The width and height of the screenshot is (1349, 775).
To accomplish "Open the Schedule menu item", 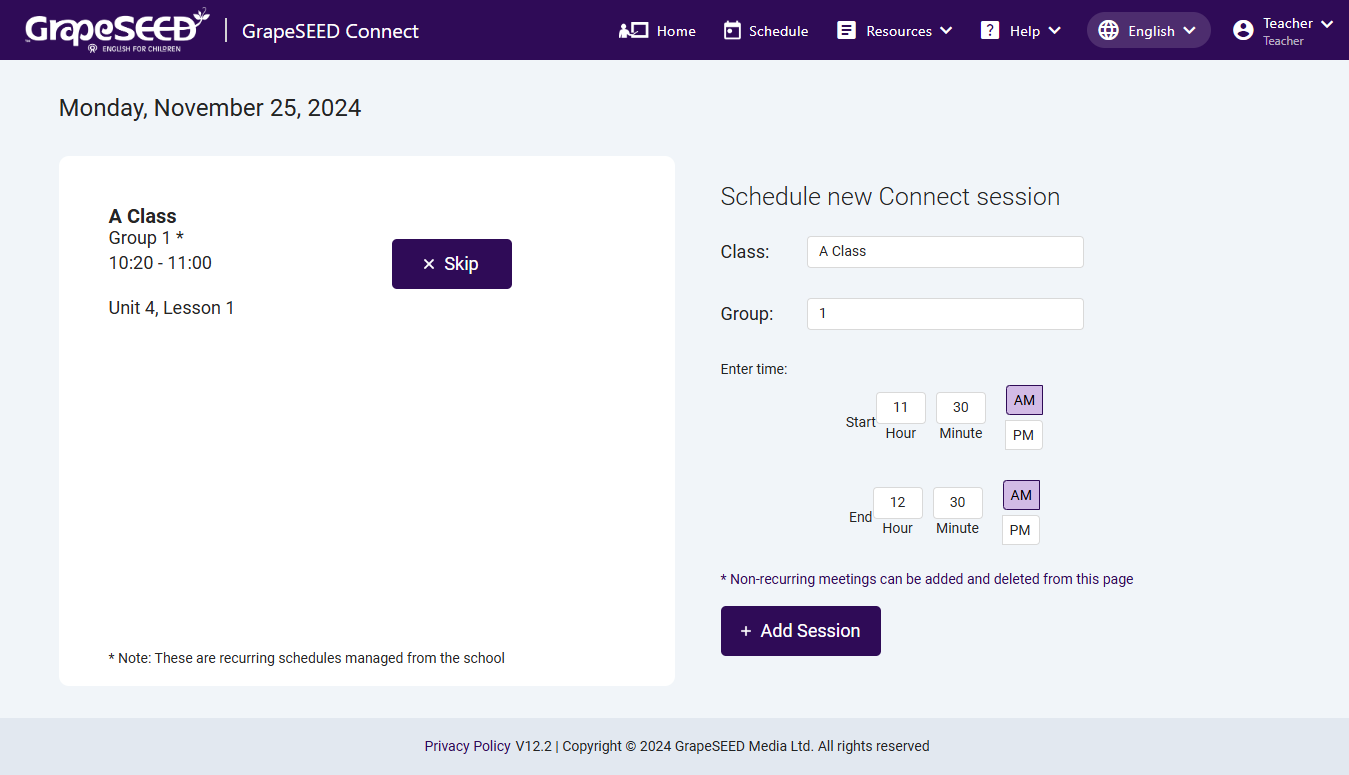I will (x=765, y=31).
